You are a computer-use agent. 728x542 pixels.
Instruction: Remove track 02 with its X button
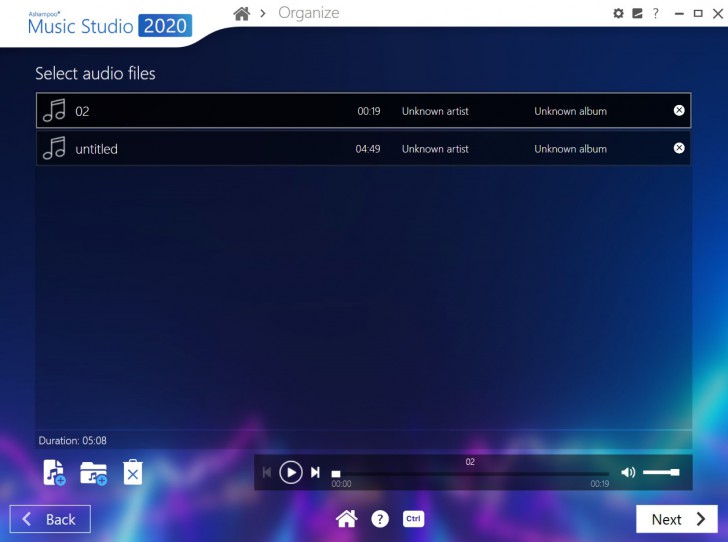(679, 110)
